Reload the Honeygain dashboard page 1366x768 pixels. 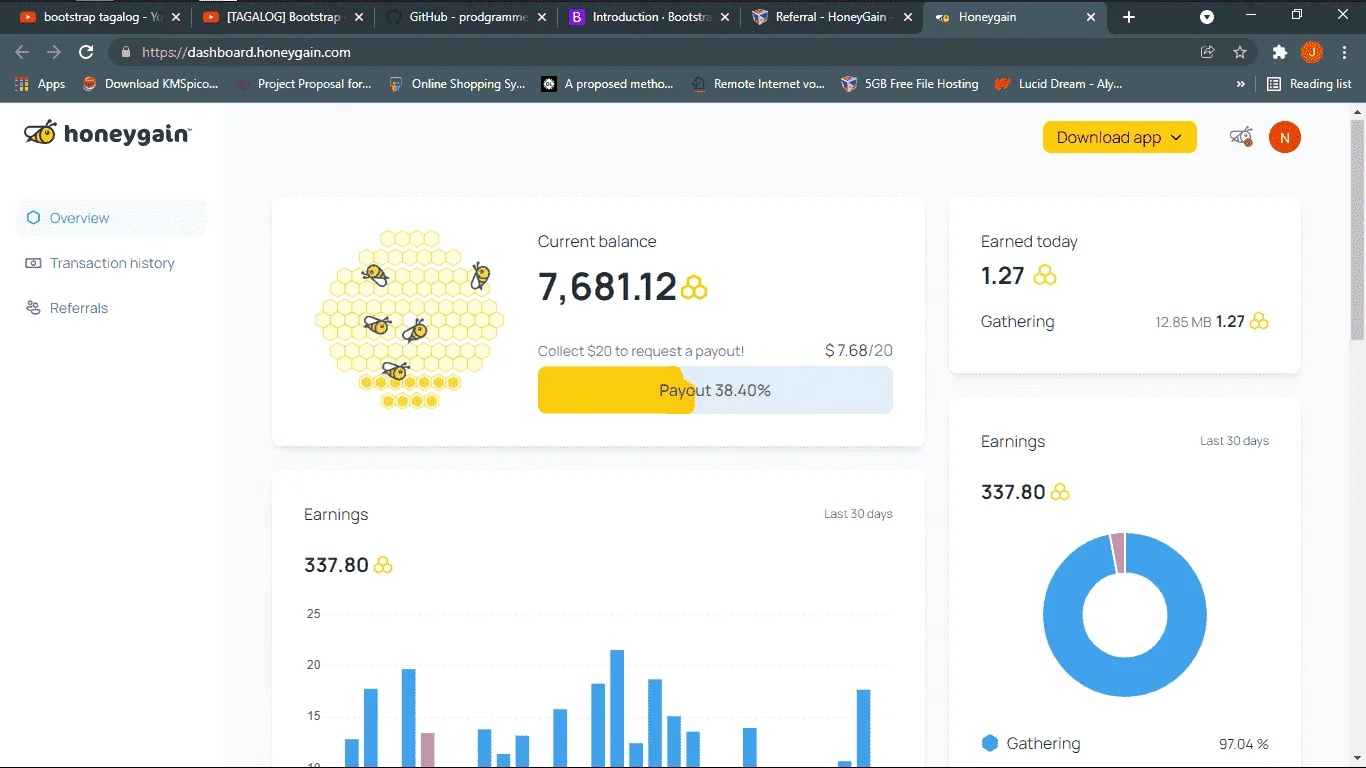pyautogui.click(x=87, y=52)
